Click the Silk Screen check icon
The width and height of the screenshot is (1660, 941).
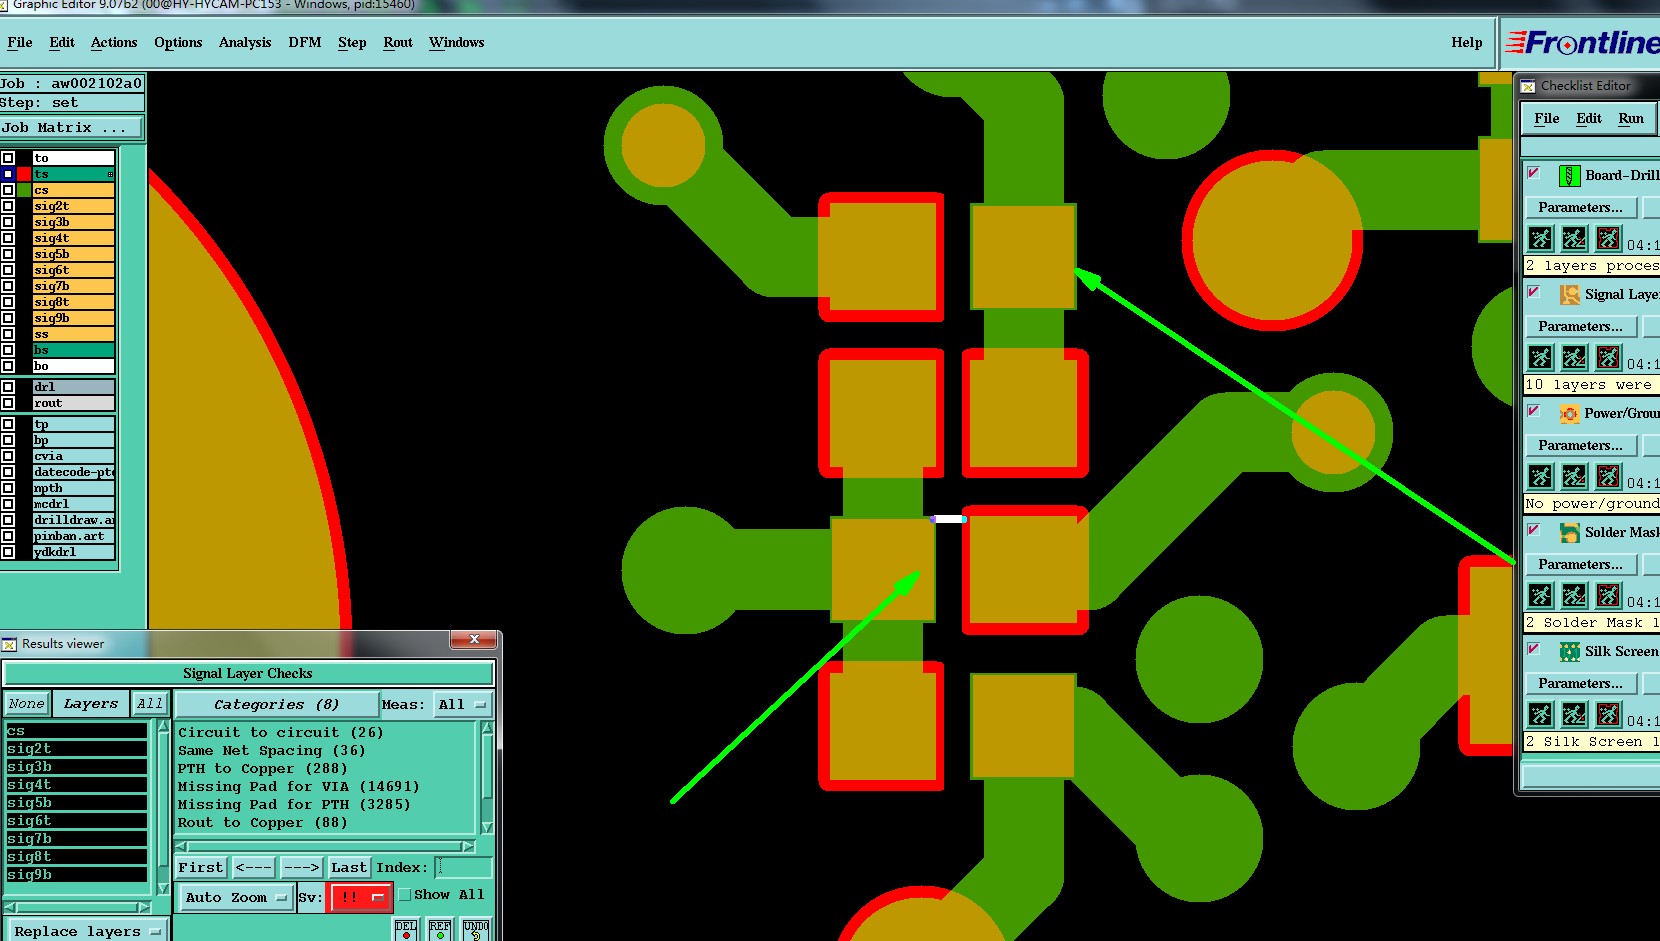tap(1569, 652)
